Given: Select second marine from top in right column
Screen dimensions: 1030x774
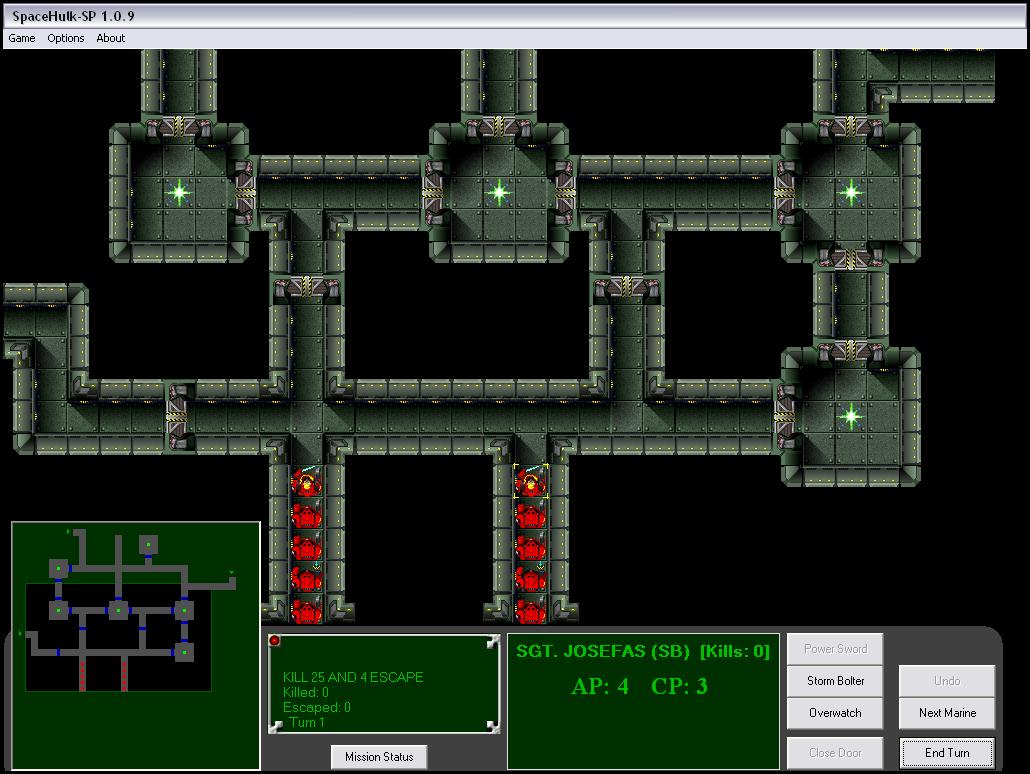Looking at the screenshot, I should point(531,514).
